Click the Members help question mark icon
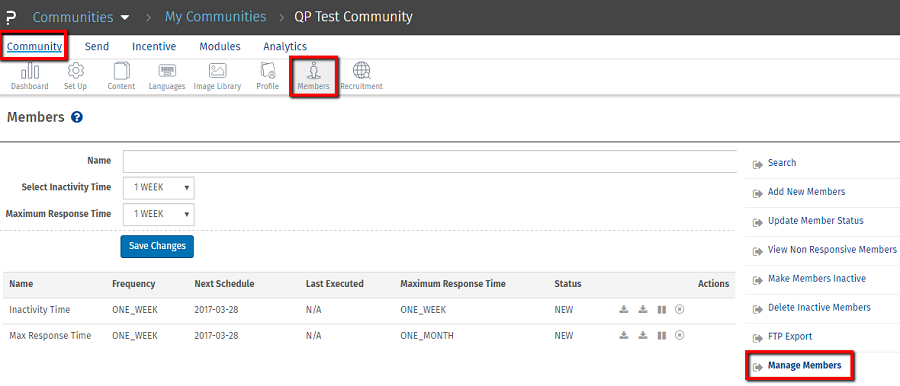This screenshot has height=386, width=900. tap(77, 117)
